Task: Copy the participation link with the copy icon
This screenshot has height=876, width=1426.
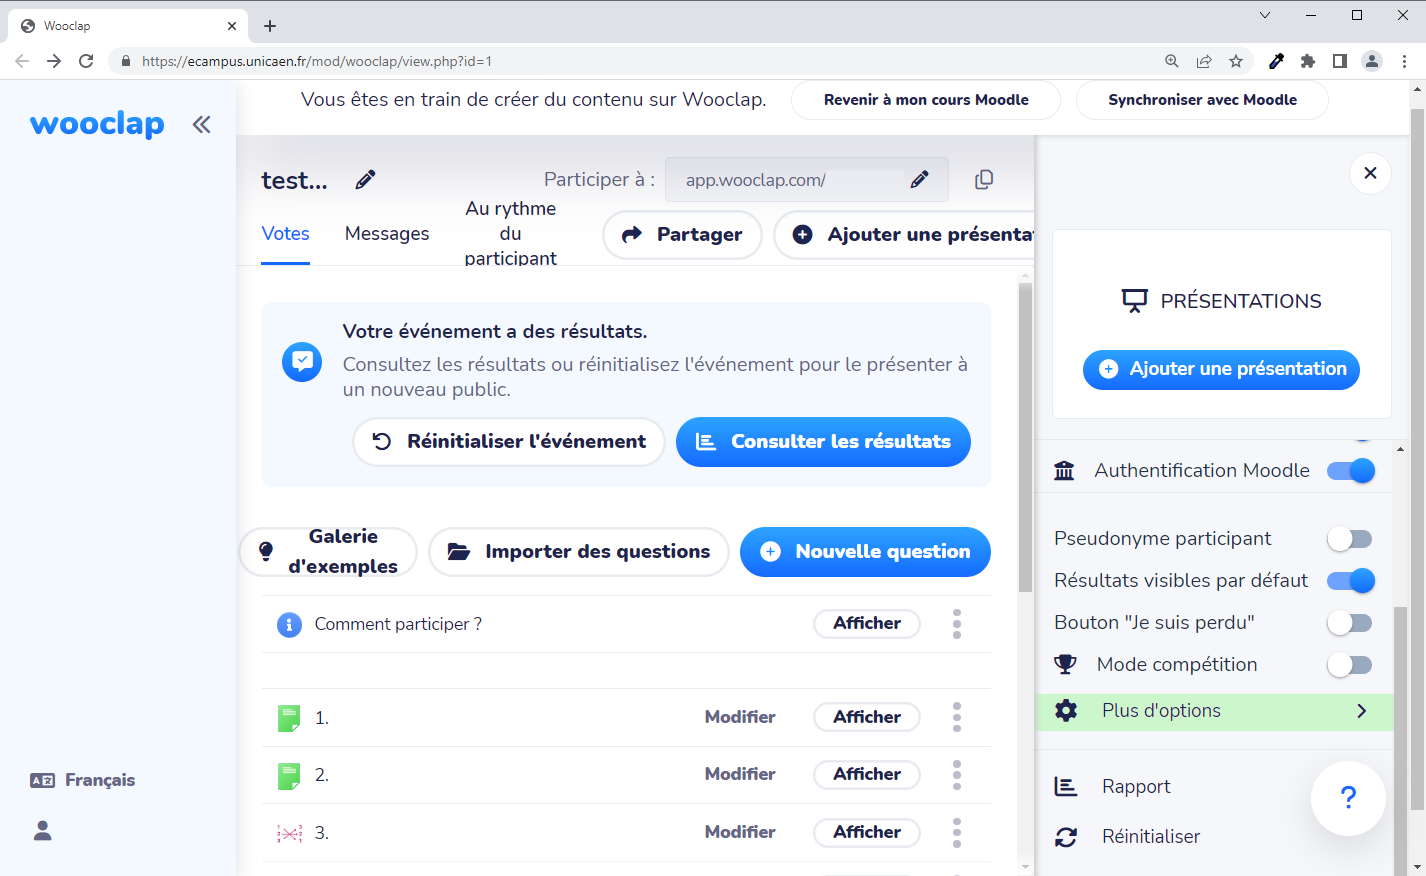Action: [984, 180]
